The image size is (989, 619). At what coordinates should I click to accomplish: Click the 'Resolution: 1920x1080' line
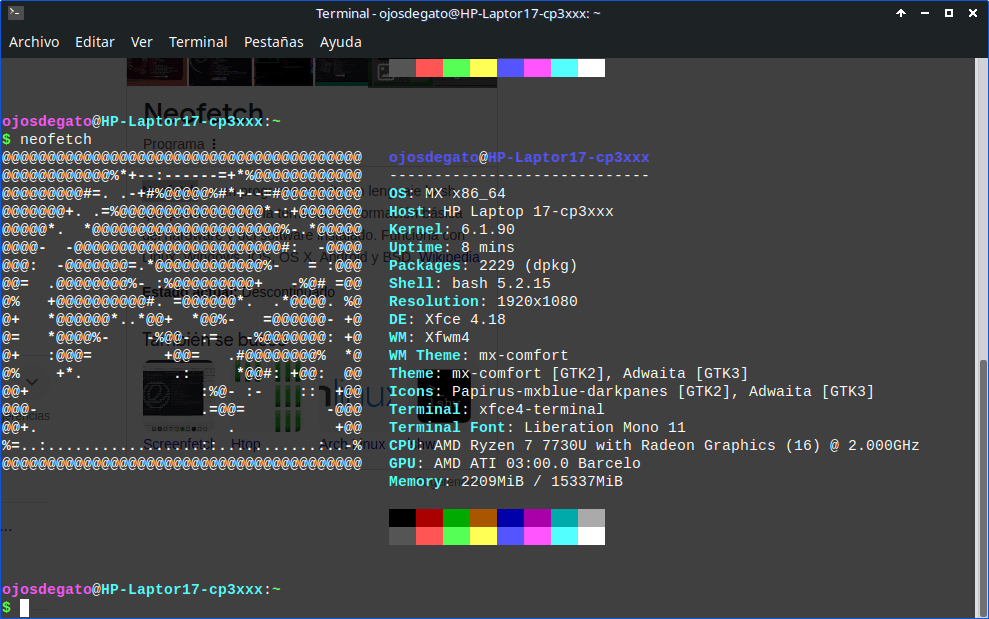[x=483, y=301]
